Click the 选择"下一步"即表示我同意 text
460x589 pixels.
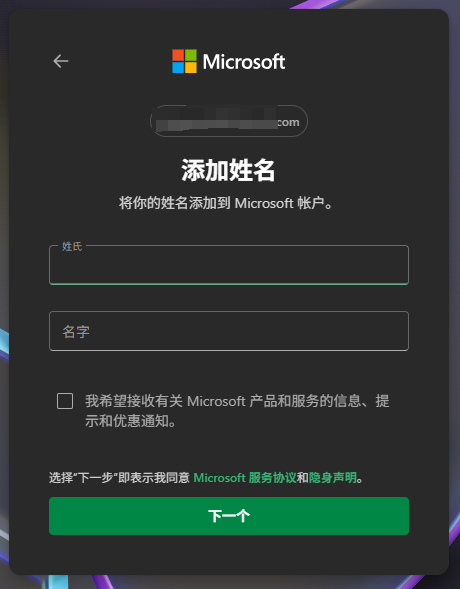119,478
